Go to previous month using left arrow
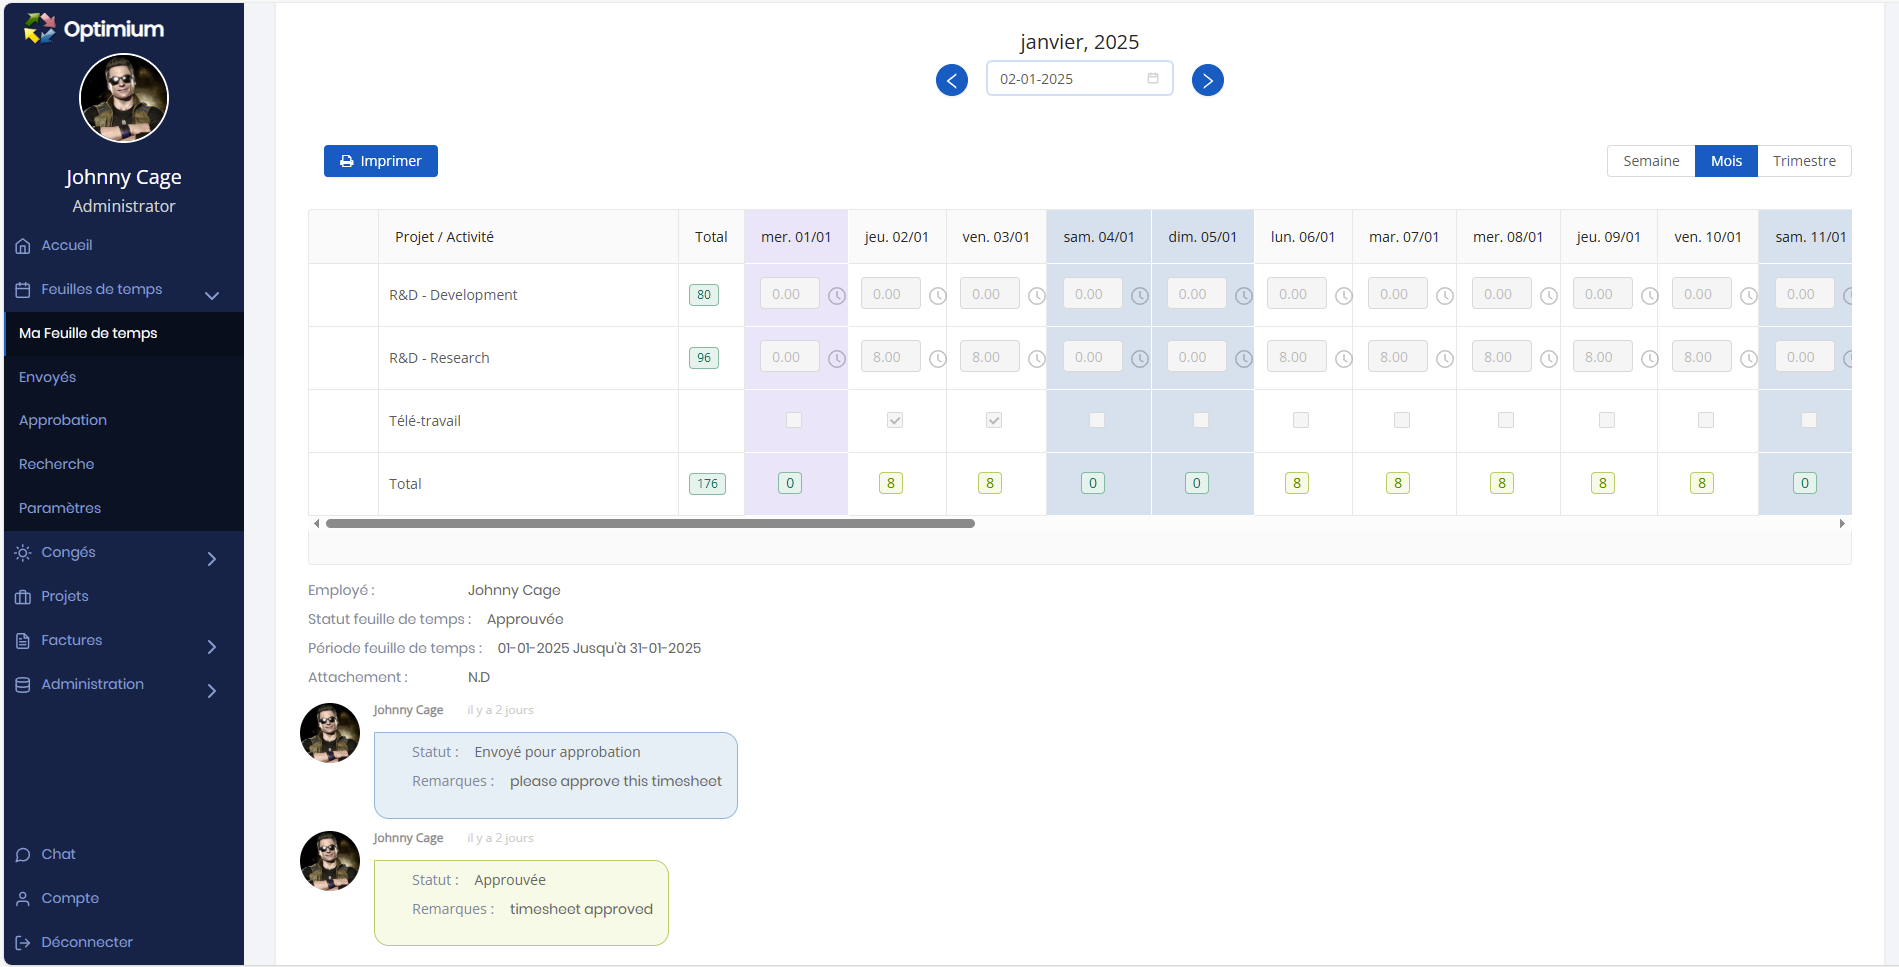 tap(951, 80)
